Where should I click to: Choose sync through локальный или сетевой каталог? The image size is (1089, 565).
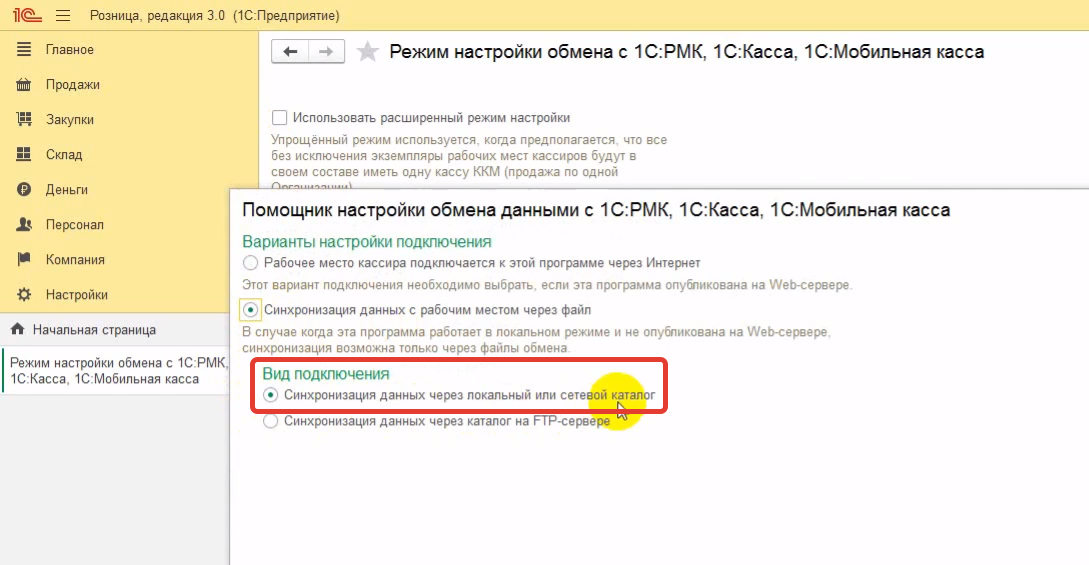[x=270, y=395]
